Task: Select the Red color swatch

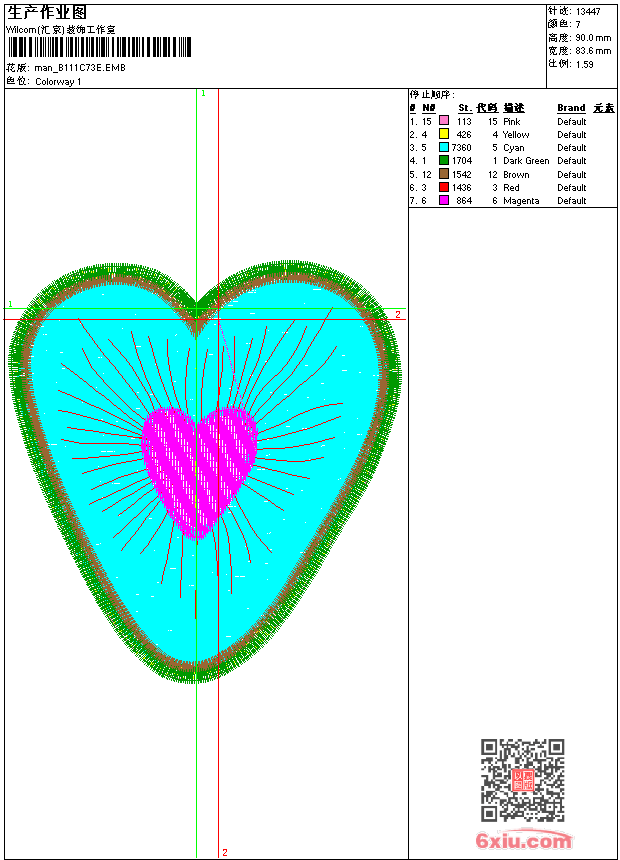Action: pyautogui.click(x=444, y=187)
